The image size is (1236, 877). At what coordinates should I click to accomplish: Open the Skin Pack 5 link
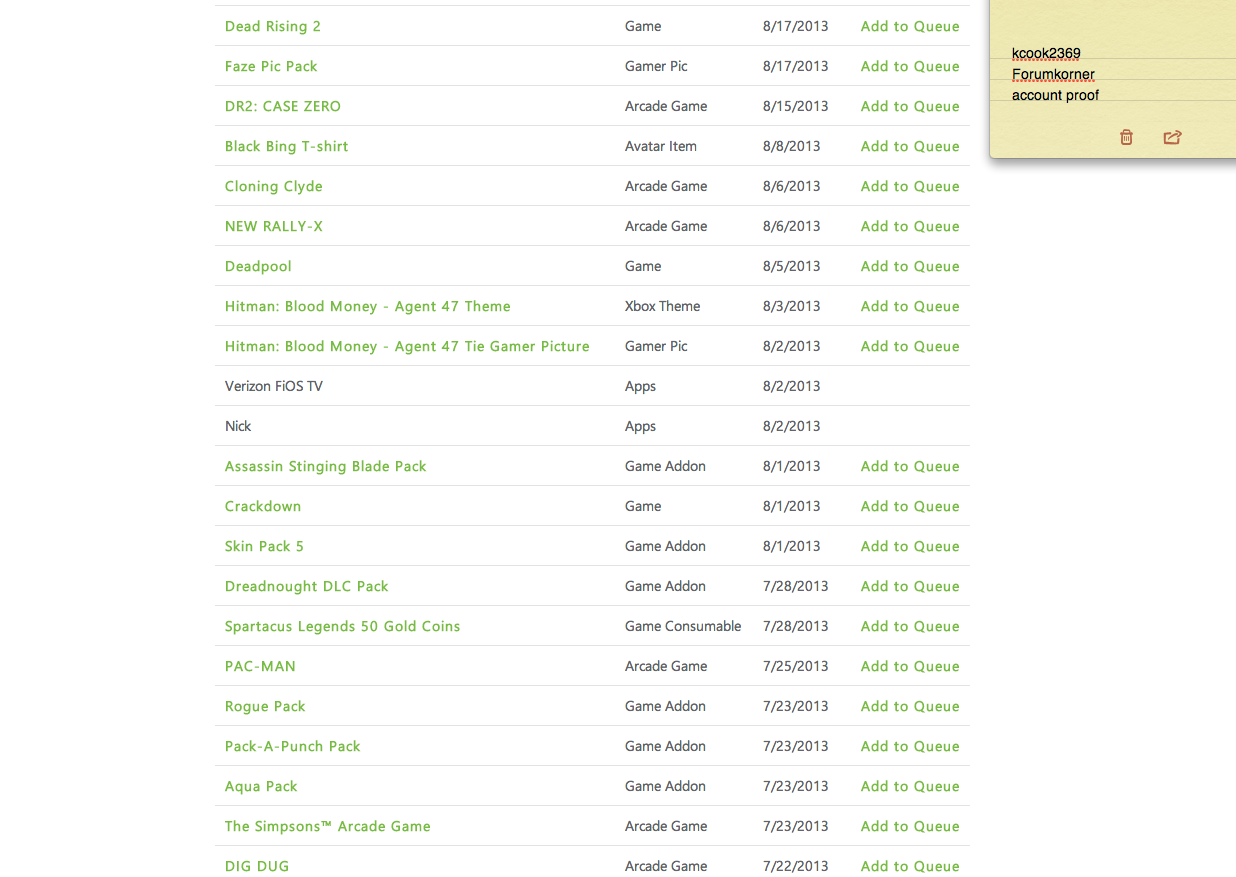coord(264,546)
